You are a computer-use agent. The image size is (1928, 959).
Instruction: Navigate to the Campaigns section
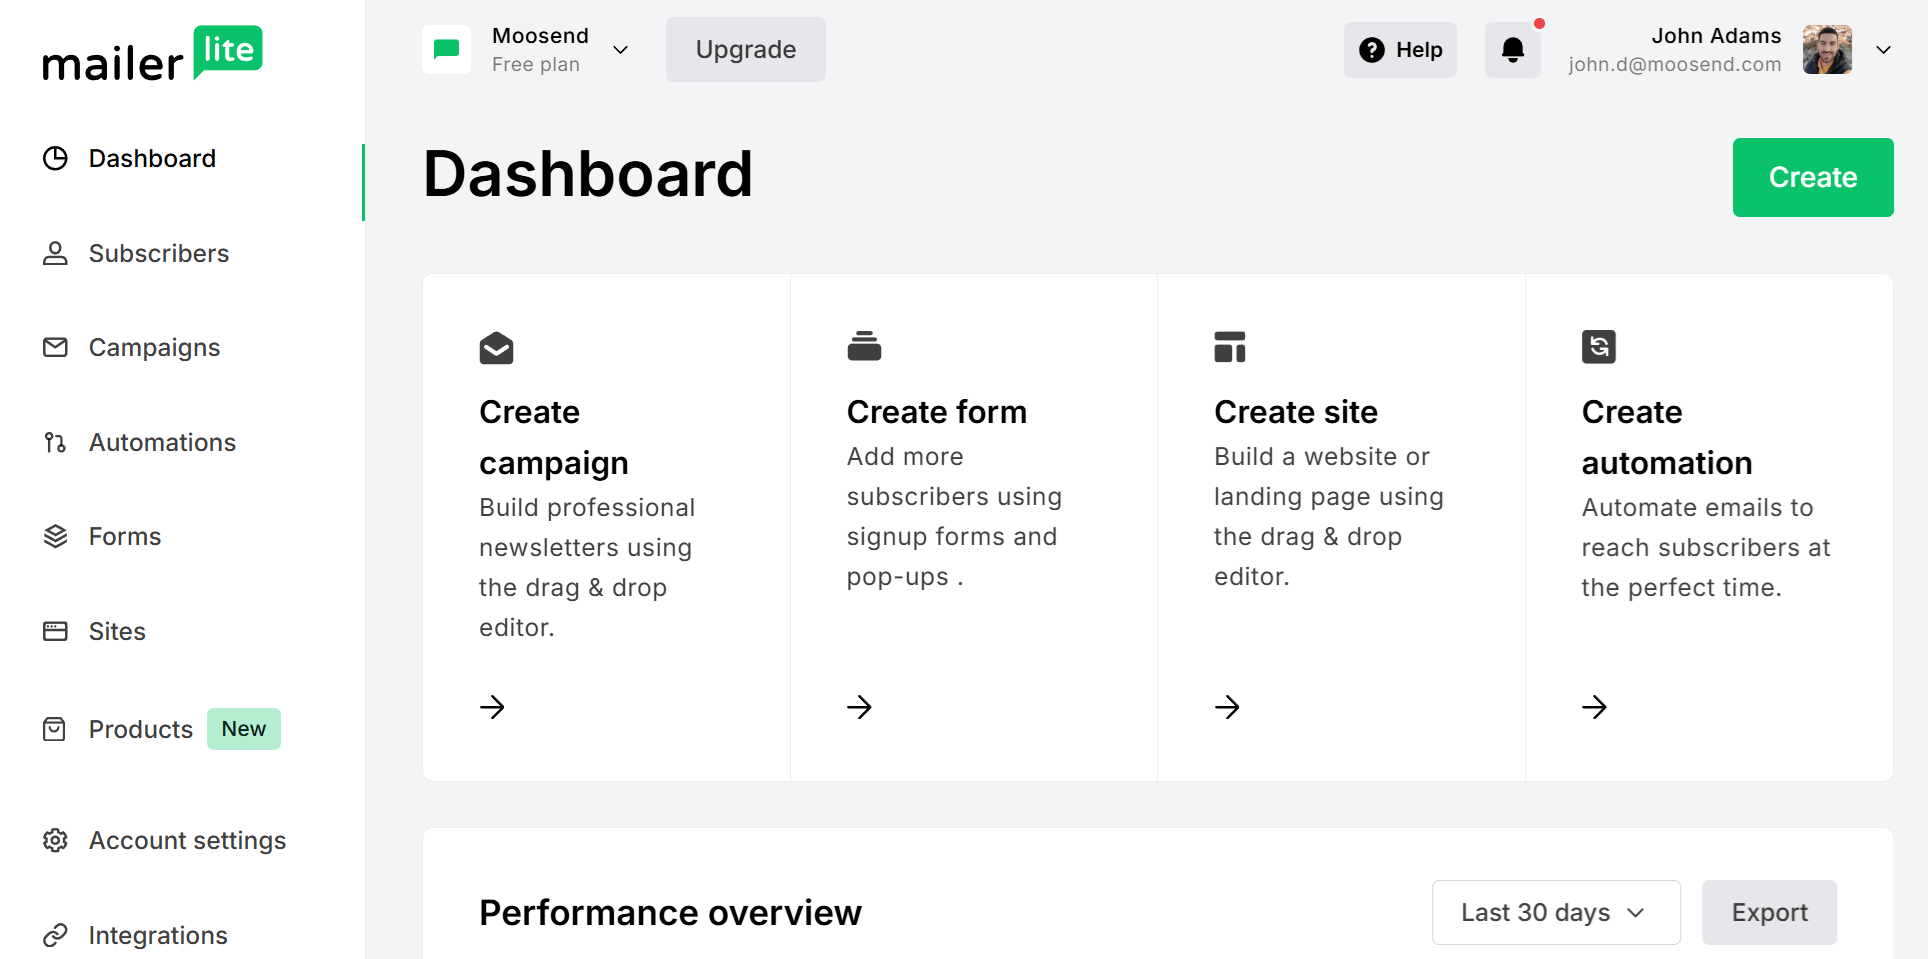(x=154, y=347)
